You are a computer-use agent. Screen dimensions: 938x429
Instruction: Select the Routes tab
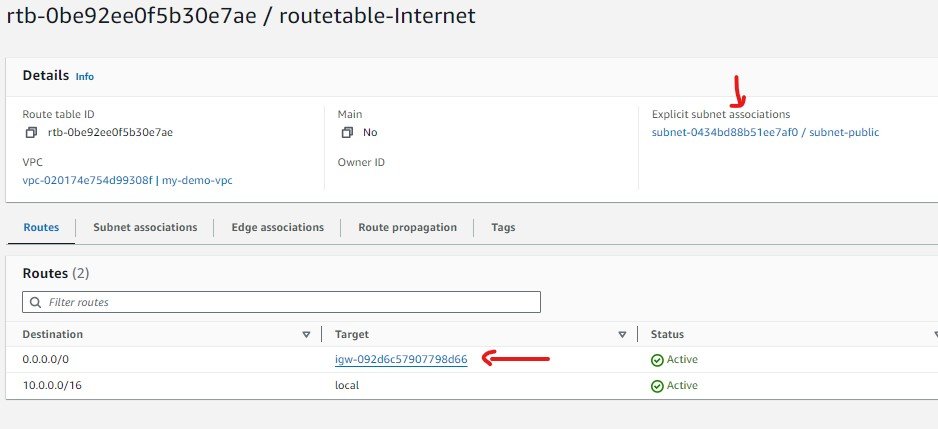click(x=41, y=228)
